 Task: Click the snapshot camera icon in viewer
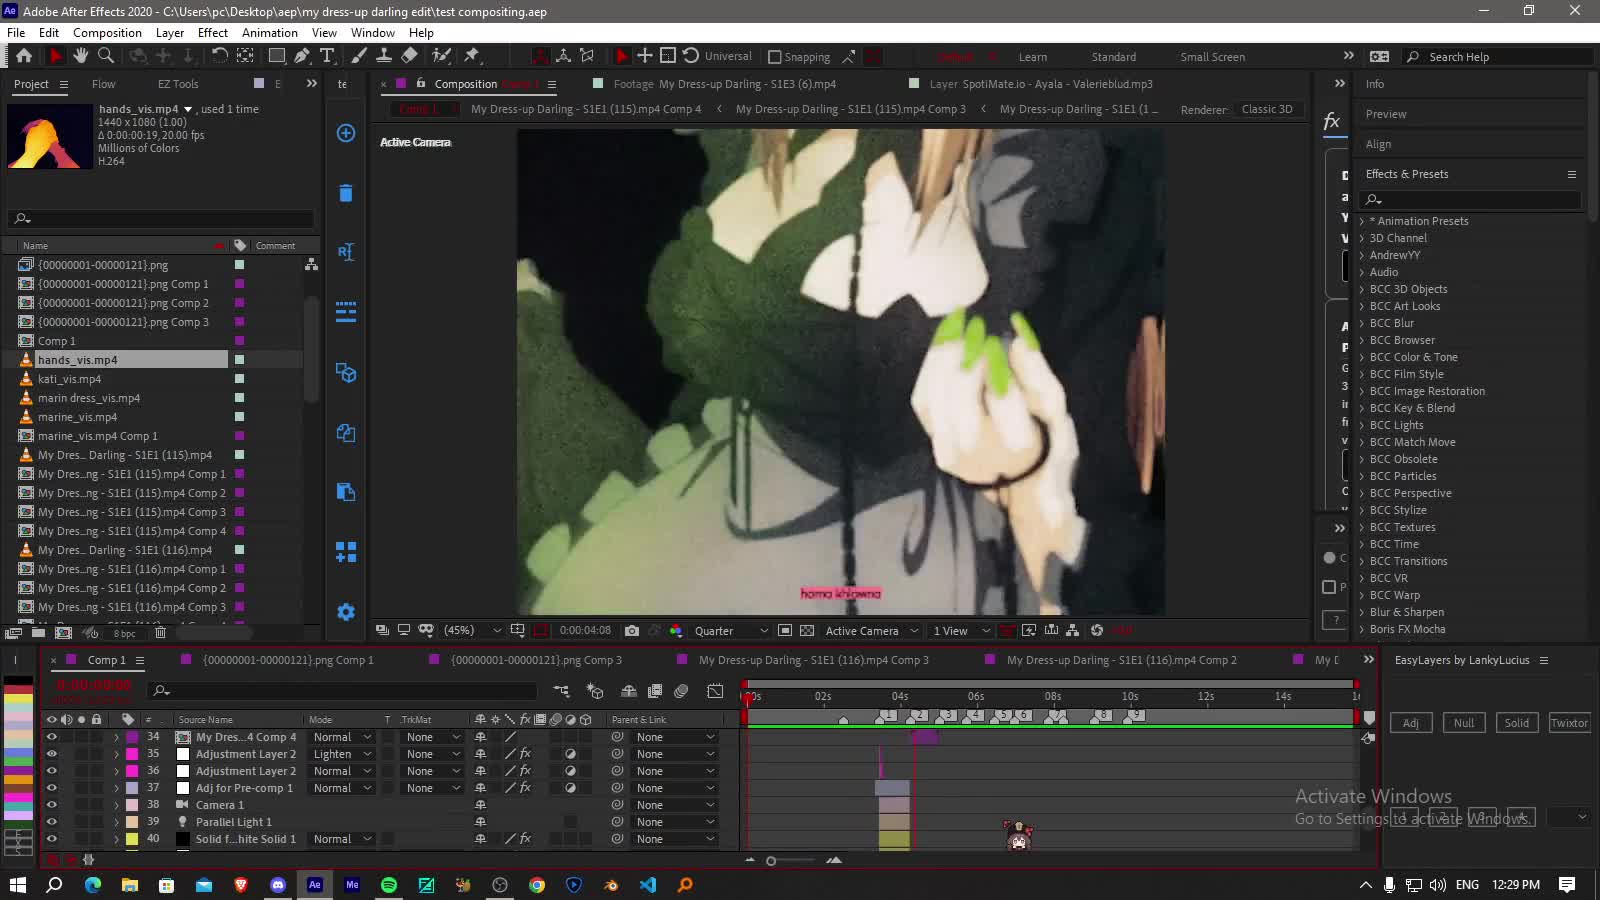point(632,630)
